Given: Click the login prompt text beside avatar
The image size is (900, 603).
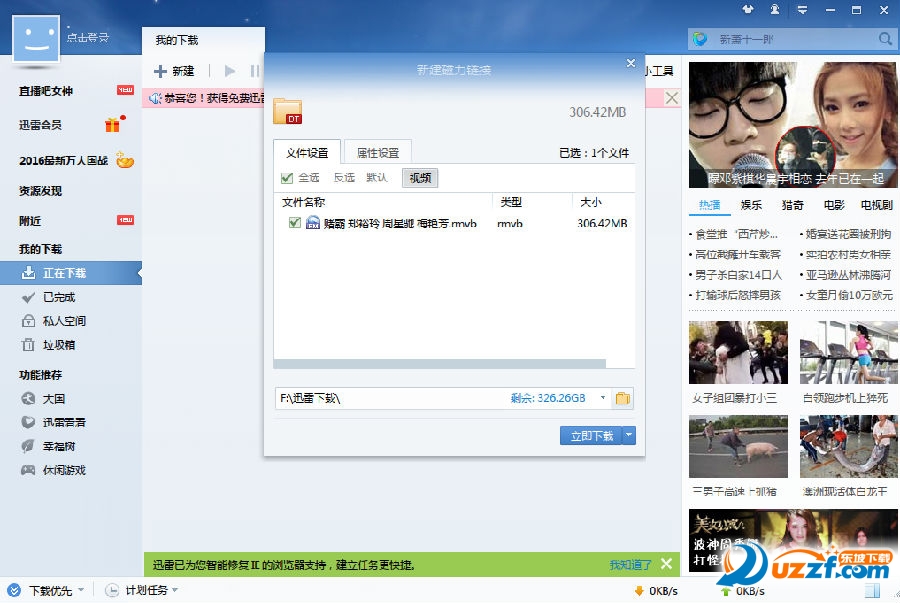Looking at the screenshot, I should [87, 38].
